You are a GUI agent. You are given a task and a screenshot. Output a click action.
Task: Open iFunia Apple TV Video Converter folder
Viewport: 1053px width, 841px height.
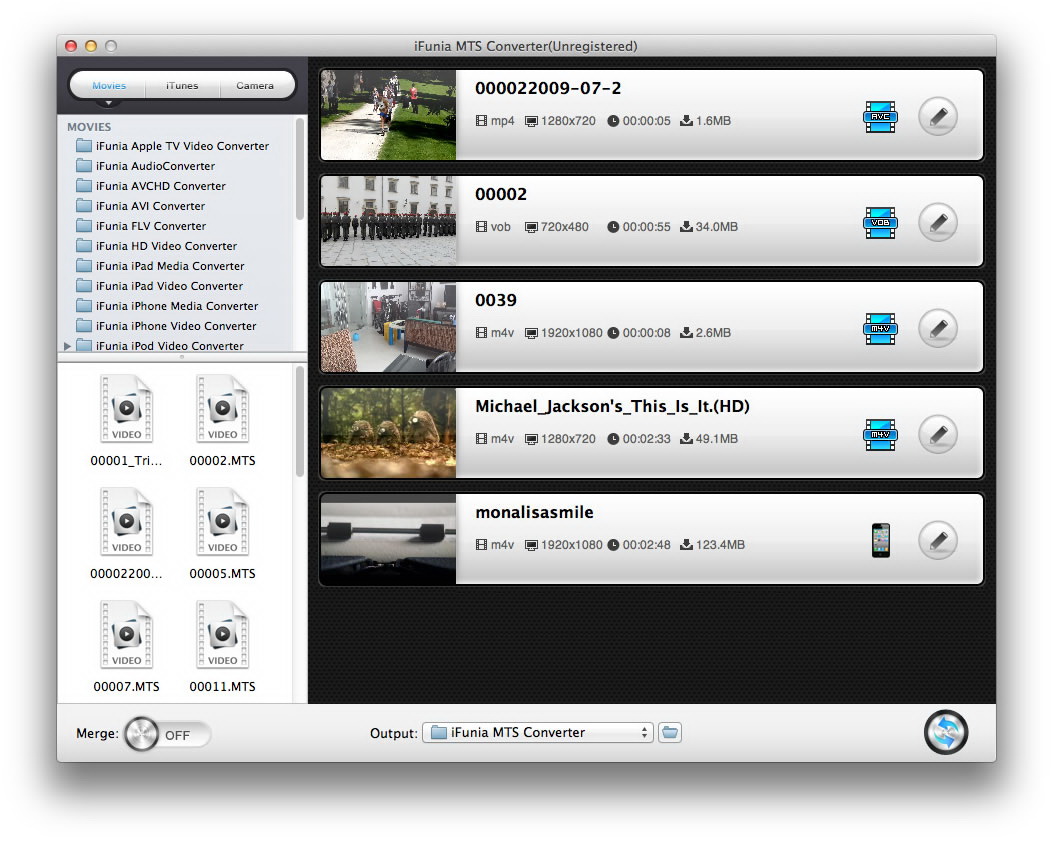pos(173,146)
